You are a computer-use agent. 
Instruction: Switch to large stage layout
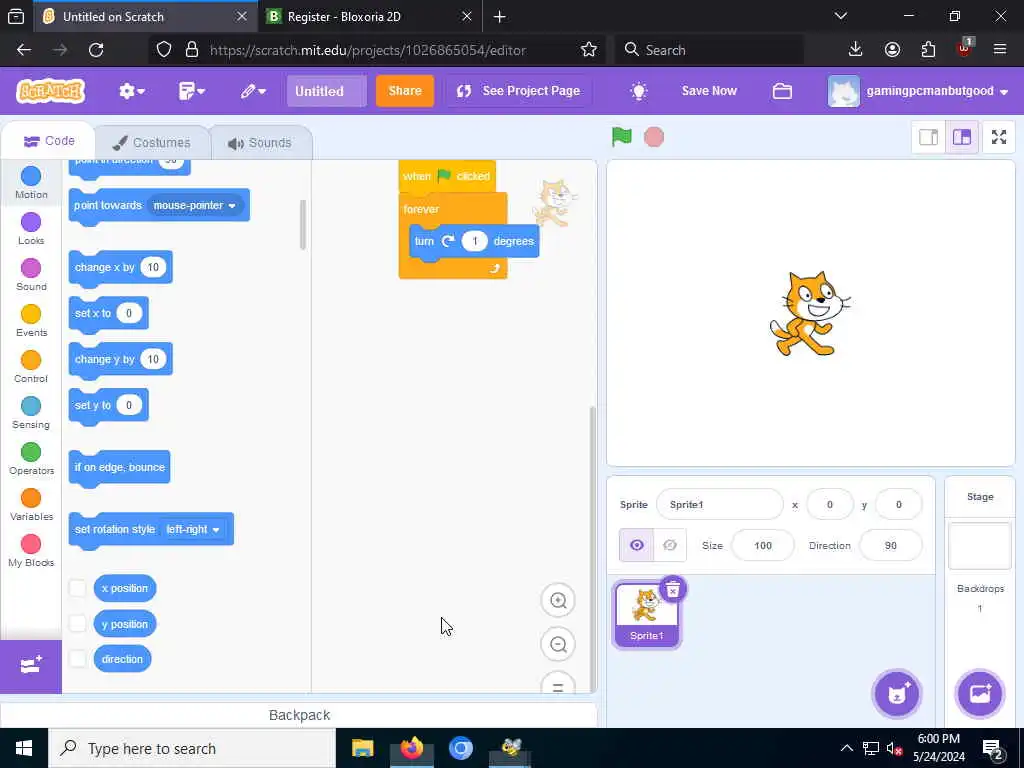click(962, 137)
